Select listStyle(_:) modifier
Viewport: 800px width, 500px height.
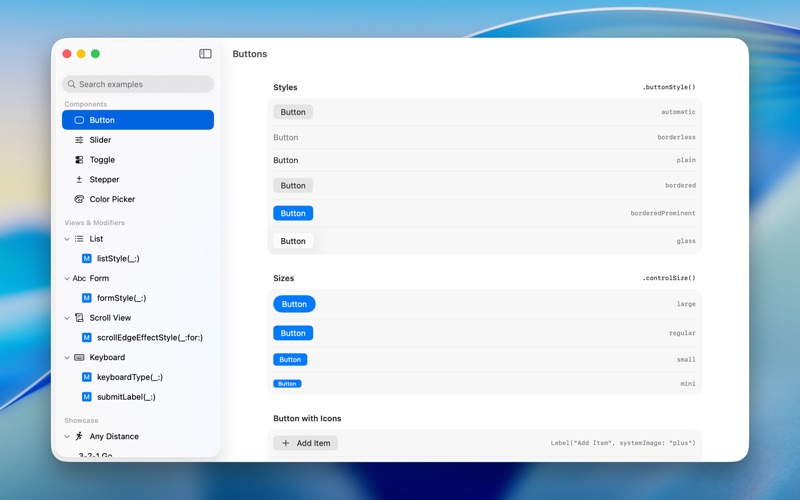tap(118, 259)
